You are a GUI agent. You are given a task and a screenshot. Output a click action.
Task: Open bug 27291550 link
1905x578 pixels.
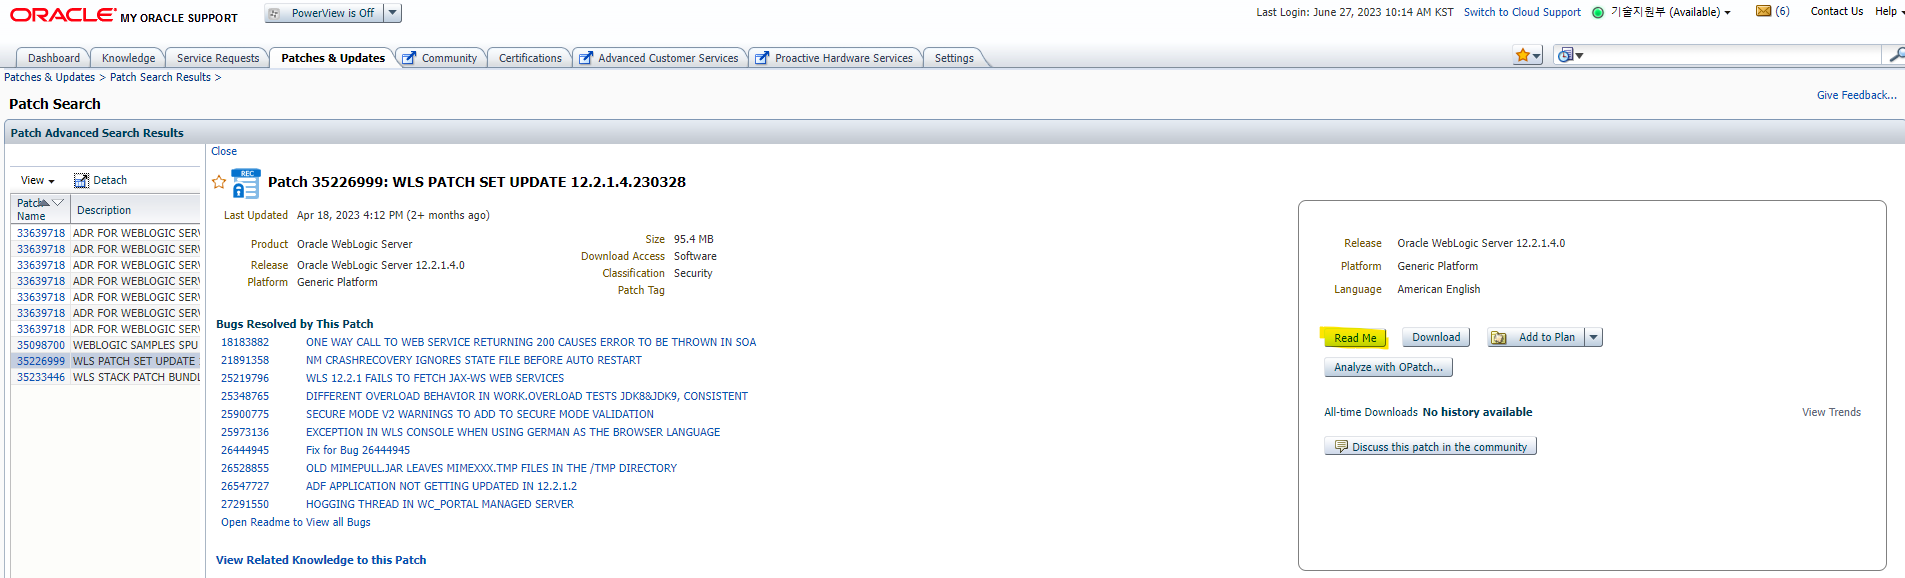coord(245,504)
